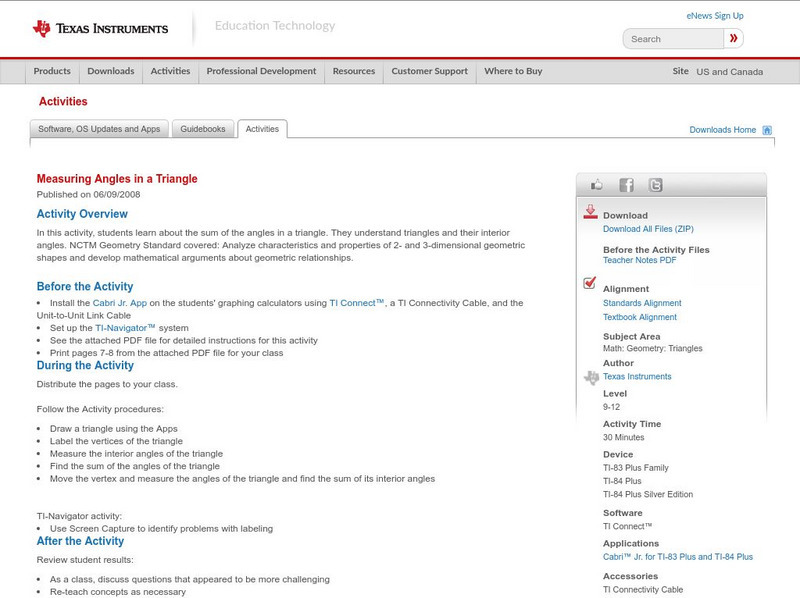Select the Activities tab
The width and height of the screenshot is (800, 598).
coord(262,129)
